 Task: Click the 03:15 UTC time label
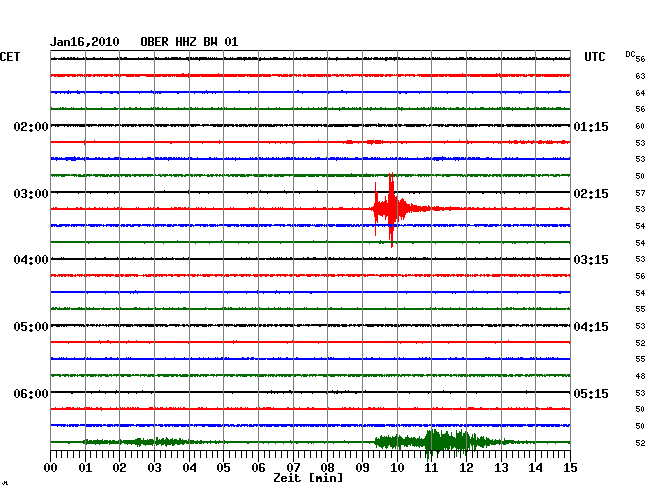(591, 260)
